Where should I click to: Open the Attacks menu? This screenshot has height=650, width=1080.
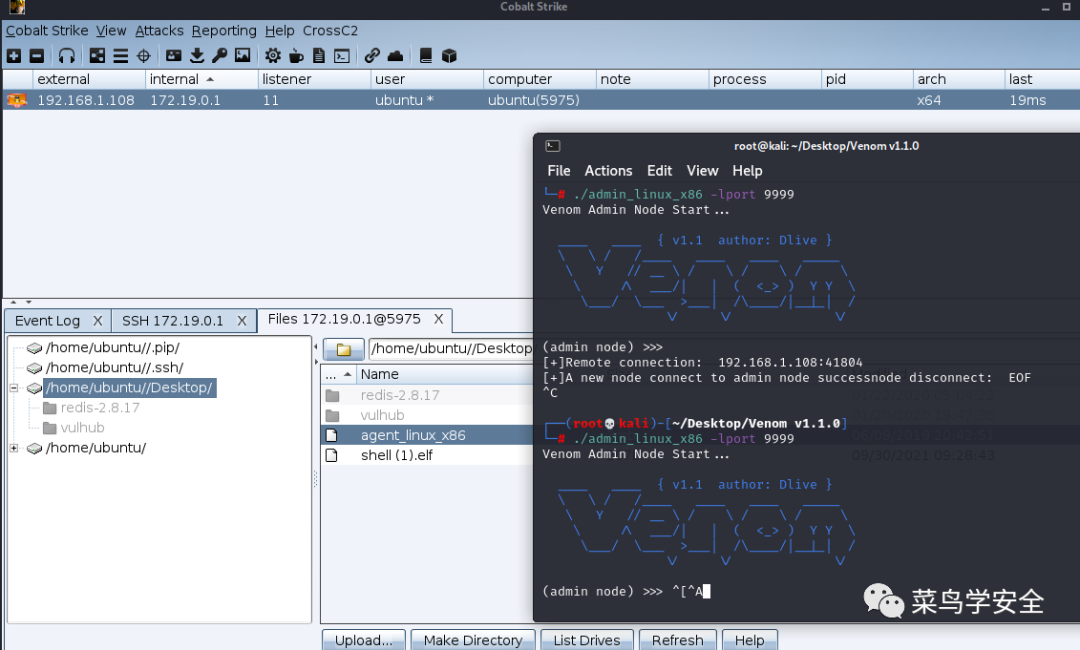(159, 31)
